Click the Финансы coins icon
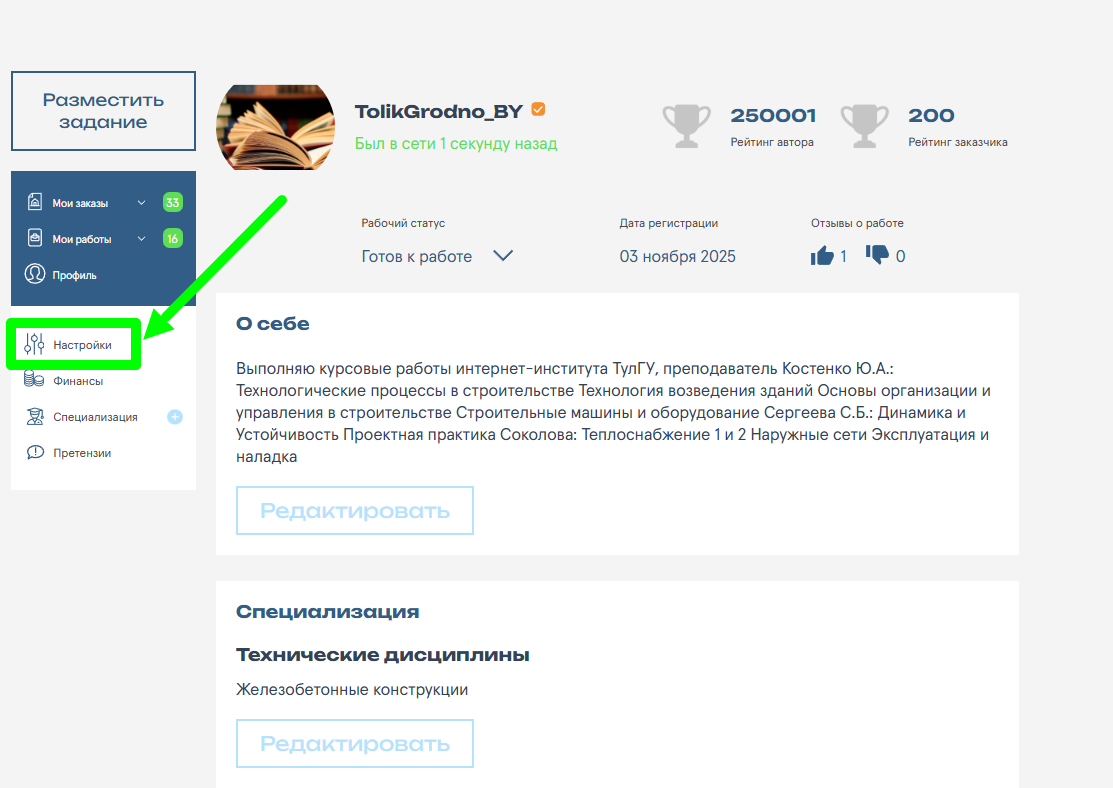Viewport: 1113px width, 788px height. [x=34, y=379]
